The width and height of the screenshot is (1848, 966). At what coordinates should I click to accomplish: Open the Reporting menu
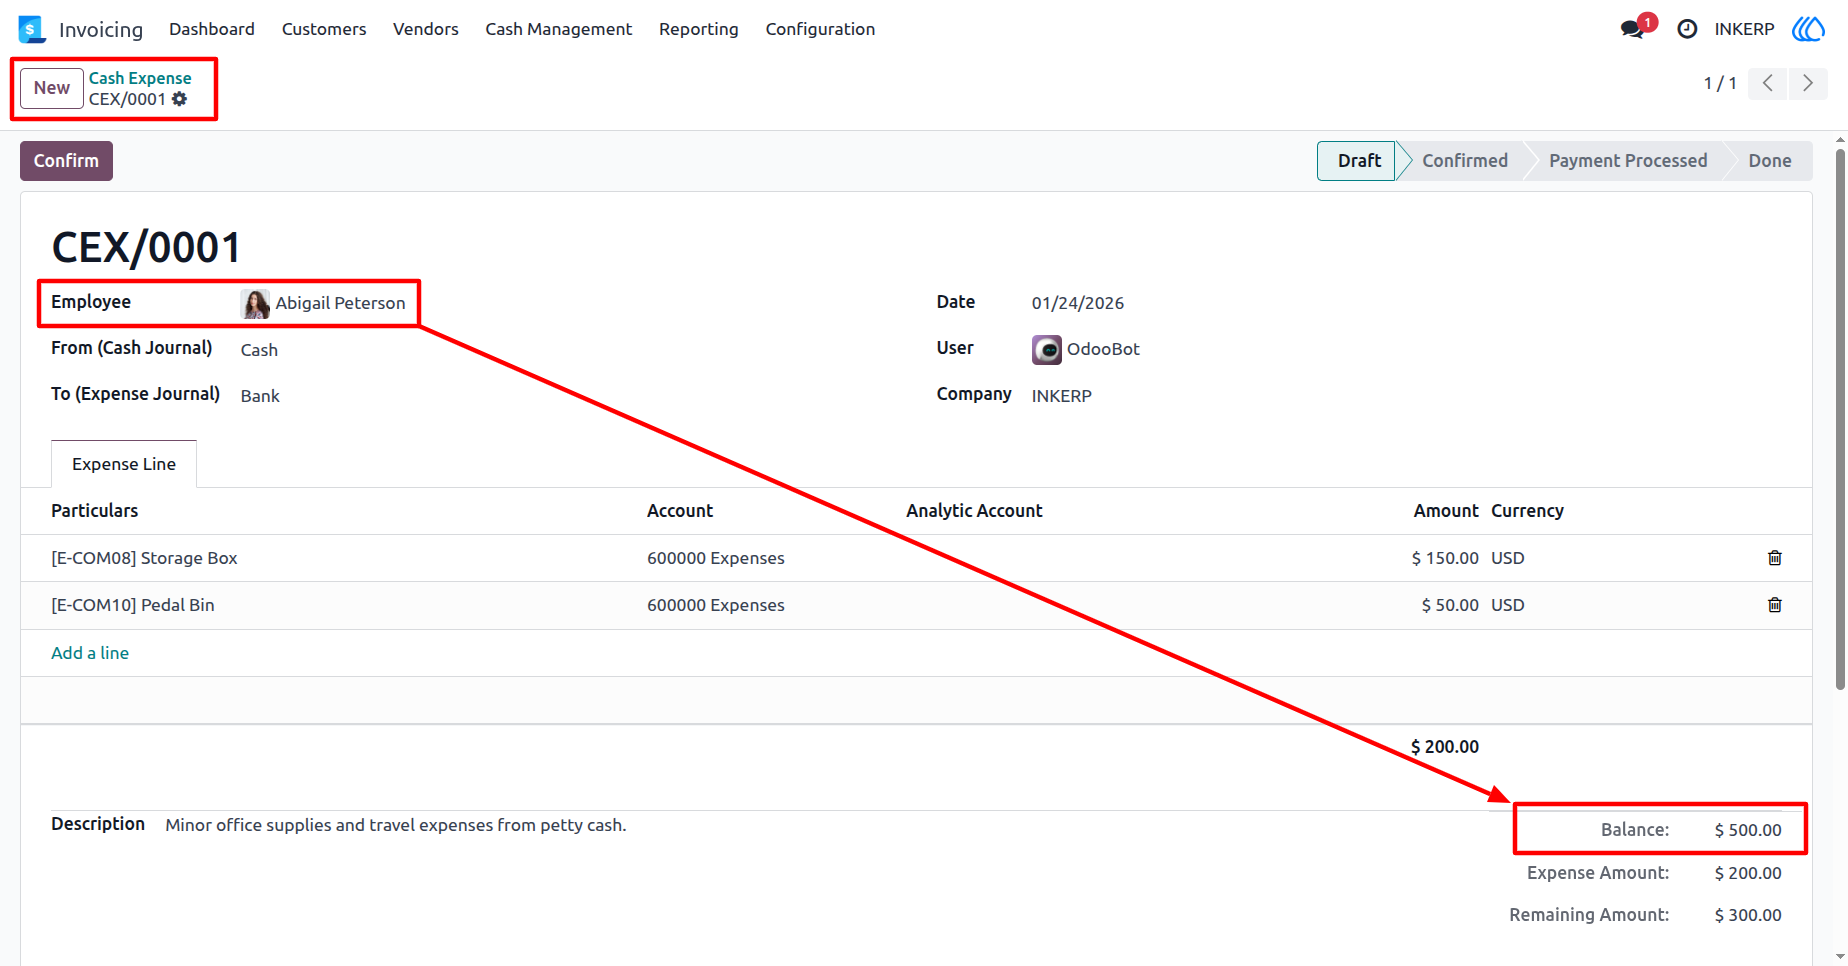tap(699, 29)
